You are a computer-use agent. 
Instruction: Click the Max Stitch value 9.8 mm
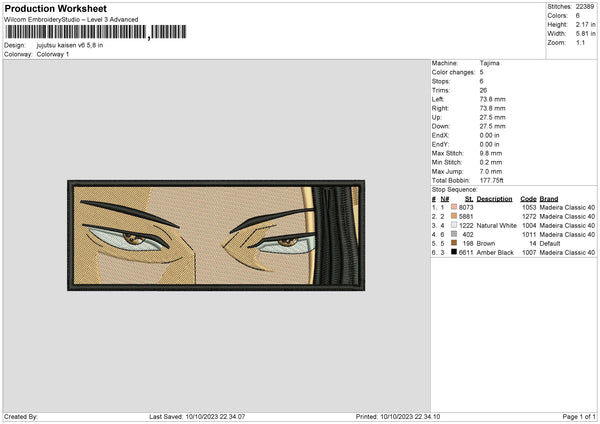click(491, 153)
